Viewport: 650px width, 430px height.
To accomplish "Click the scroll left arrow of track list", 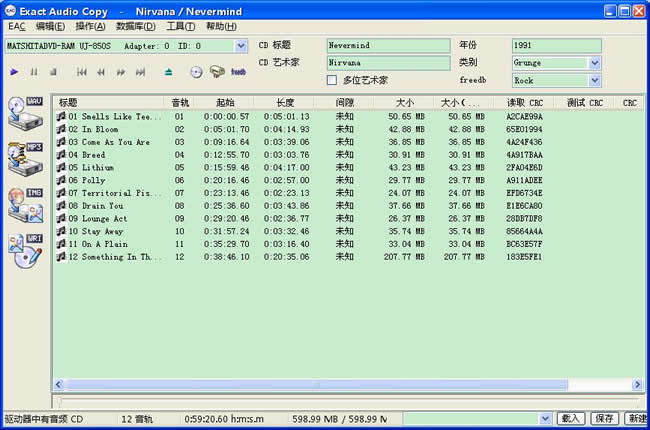I will coord(59,385).
